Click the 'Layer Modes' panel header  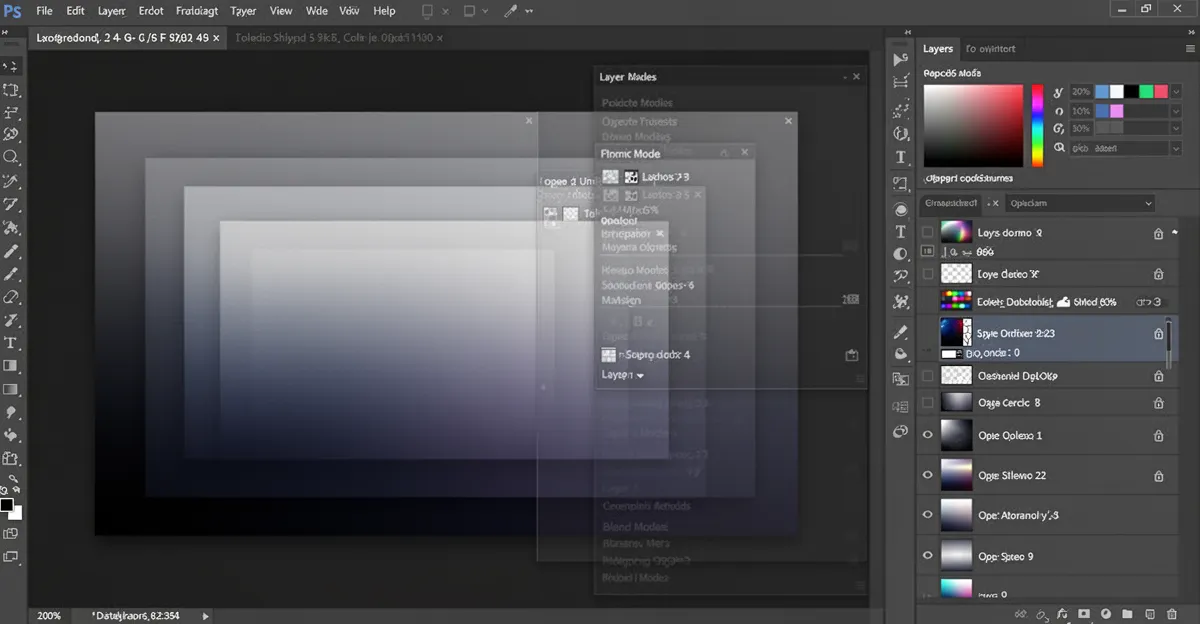point(628,77)
